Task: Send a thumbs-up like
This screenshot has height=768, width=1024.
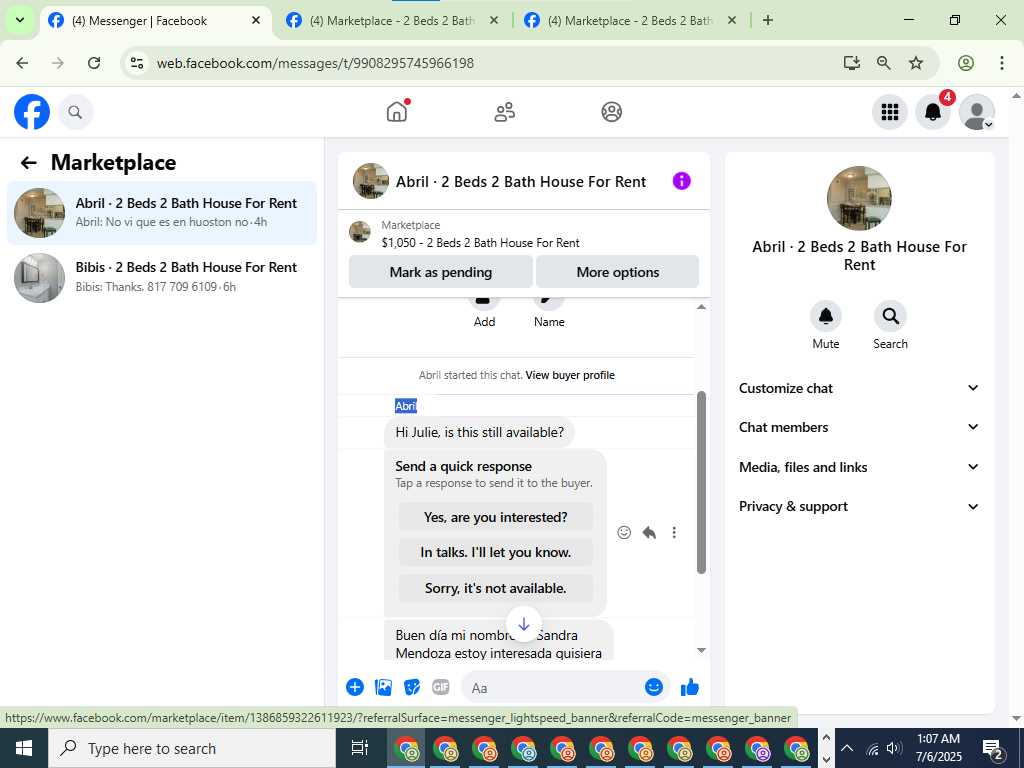Action: [690, 687]
